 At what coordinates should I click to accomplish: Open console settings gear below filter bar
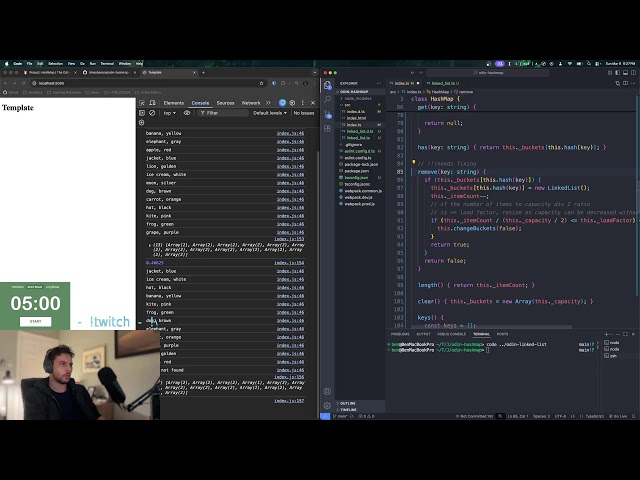[x=142, y=122]
